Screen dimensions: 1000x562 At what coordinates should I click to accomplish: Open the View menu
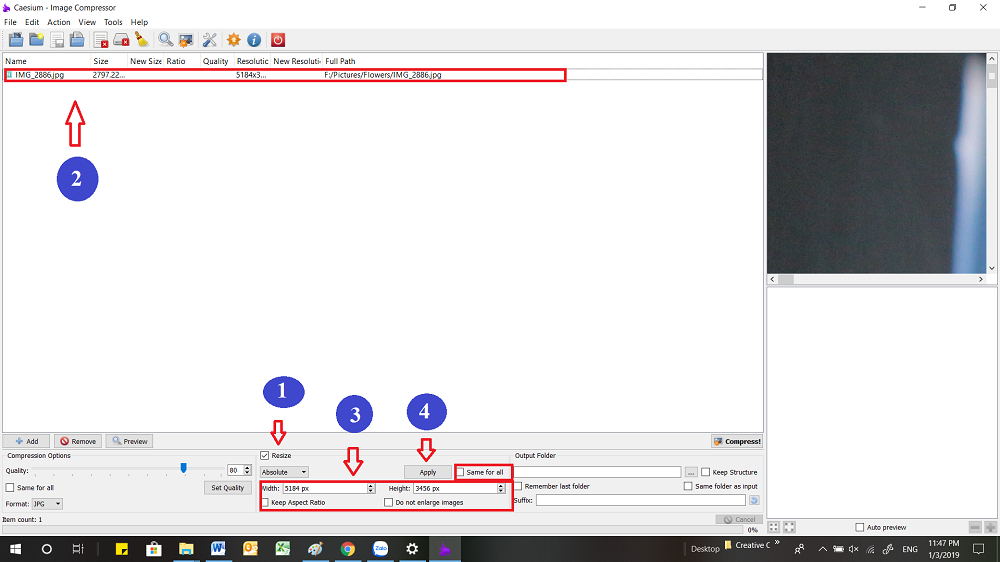pyautogui.click(x=87, y=22)
